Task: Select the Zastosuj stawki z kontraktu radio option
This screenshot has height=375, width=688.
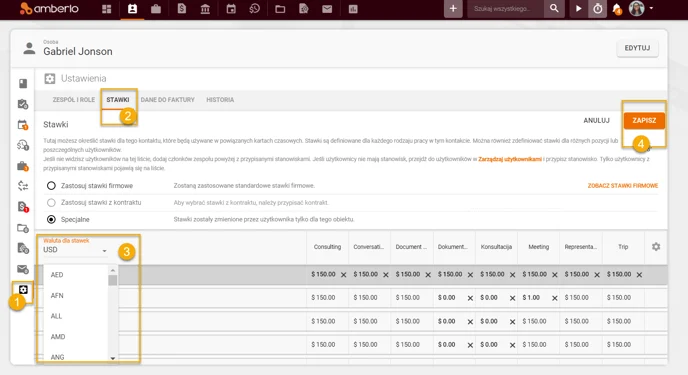Action: (51, 203)
